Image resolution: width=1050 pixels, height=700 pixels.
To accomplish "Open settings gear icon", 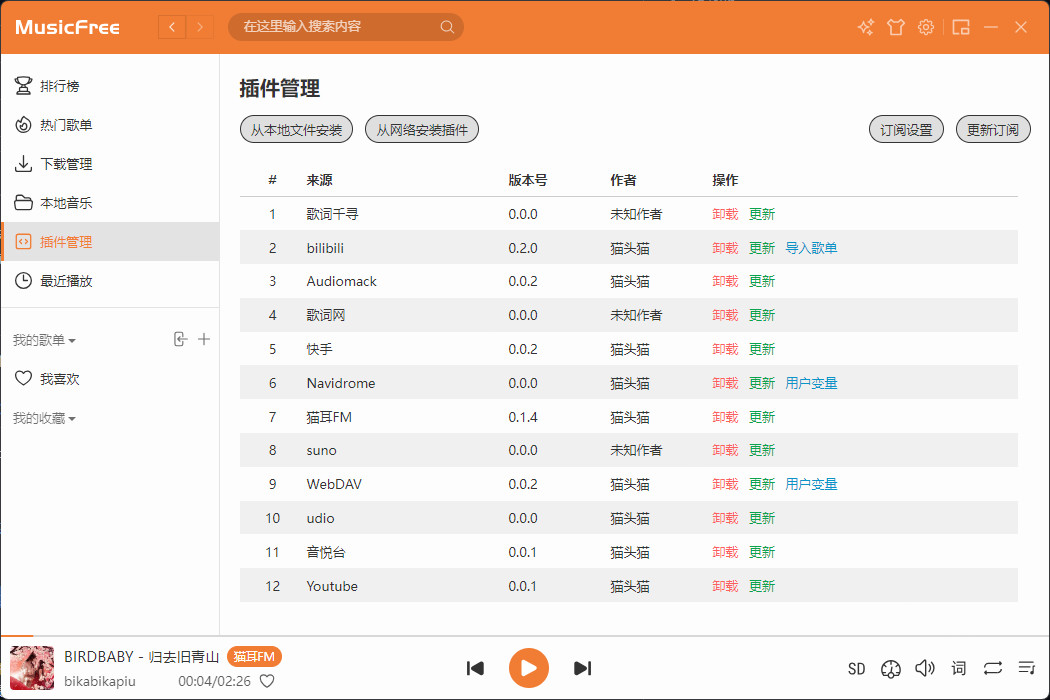I will (925, 27).
